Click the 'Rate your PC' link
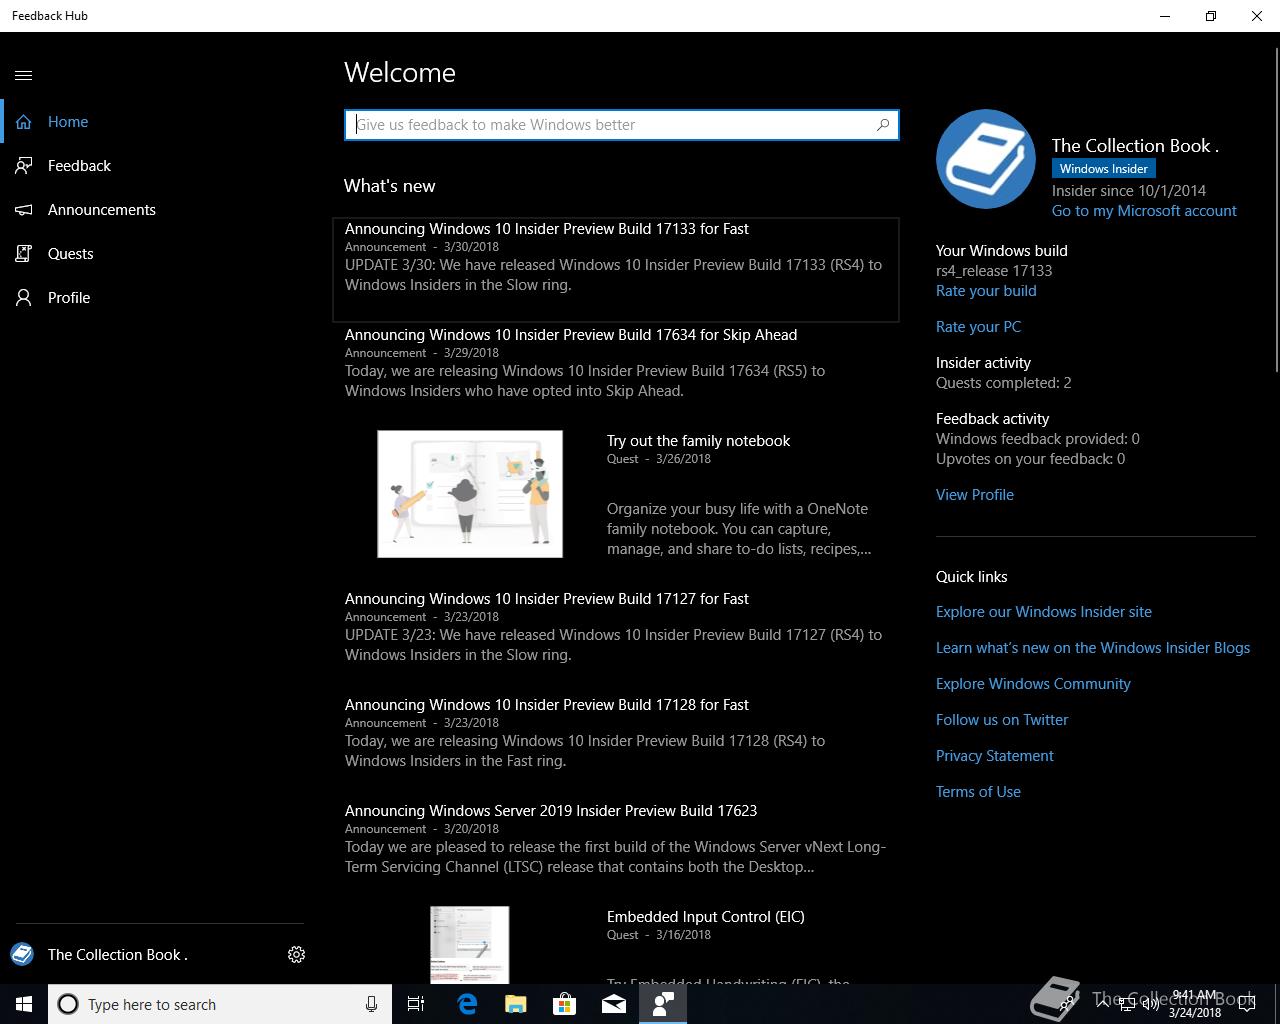This screenshot has height=1024, width=1280. (x=978, y=327)
